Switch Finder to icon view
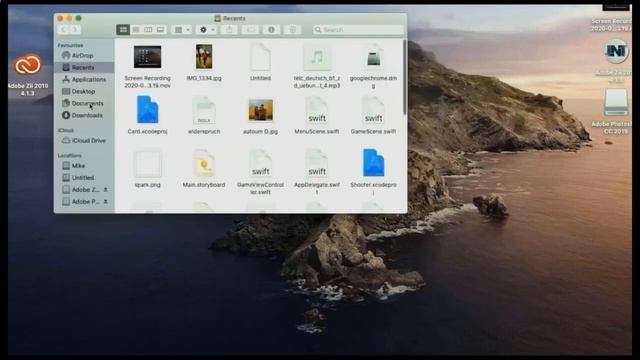 (123, 30)
